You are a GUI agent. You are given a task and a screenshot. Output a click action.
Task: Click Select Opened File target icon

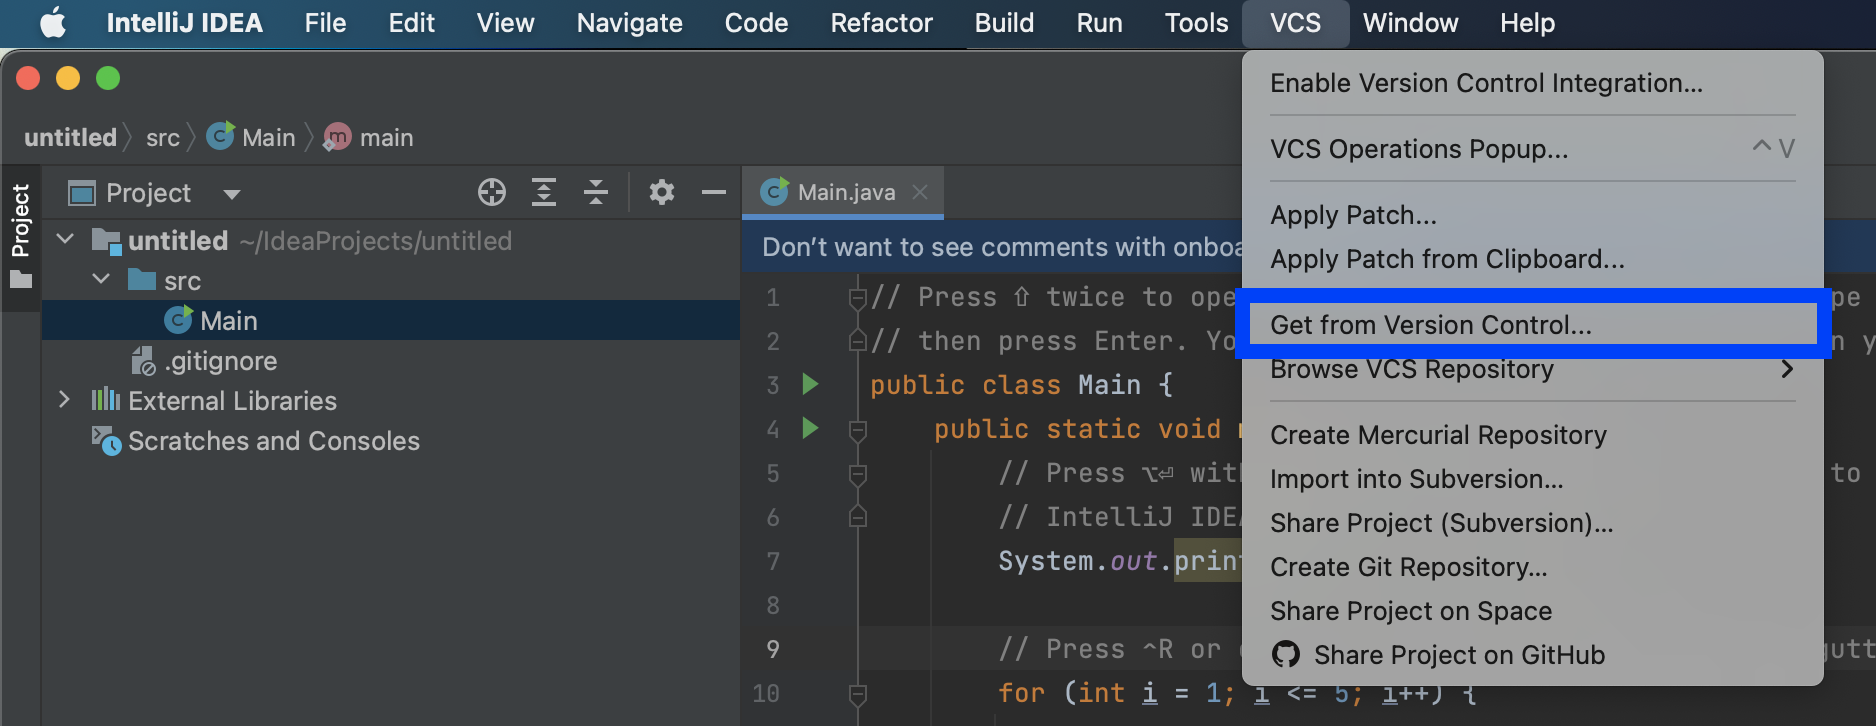492,192
